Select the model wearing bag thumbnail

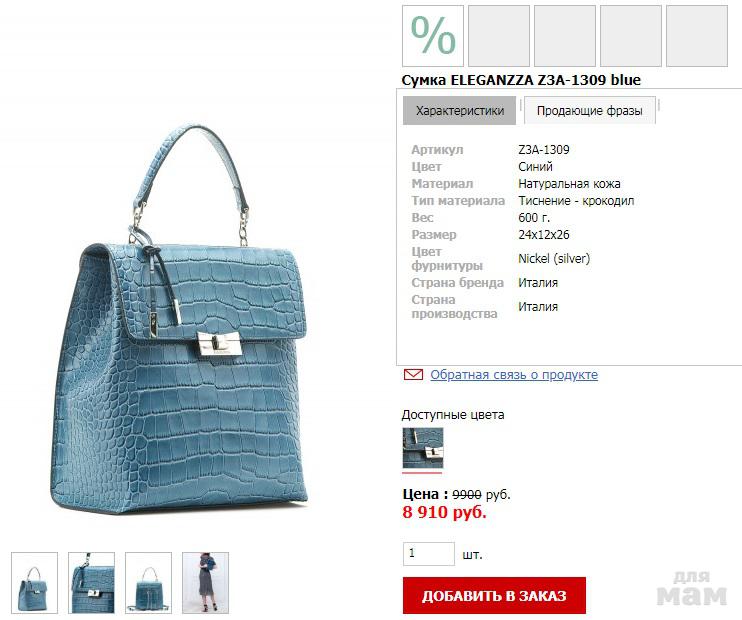205,583
